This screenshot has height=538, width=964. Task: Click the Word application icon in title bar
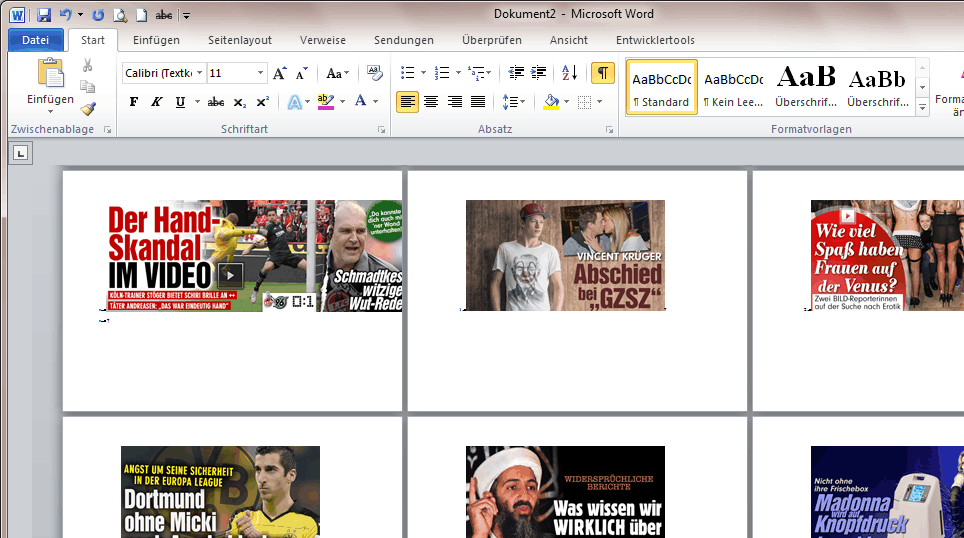(x=17, y=15)
